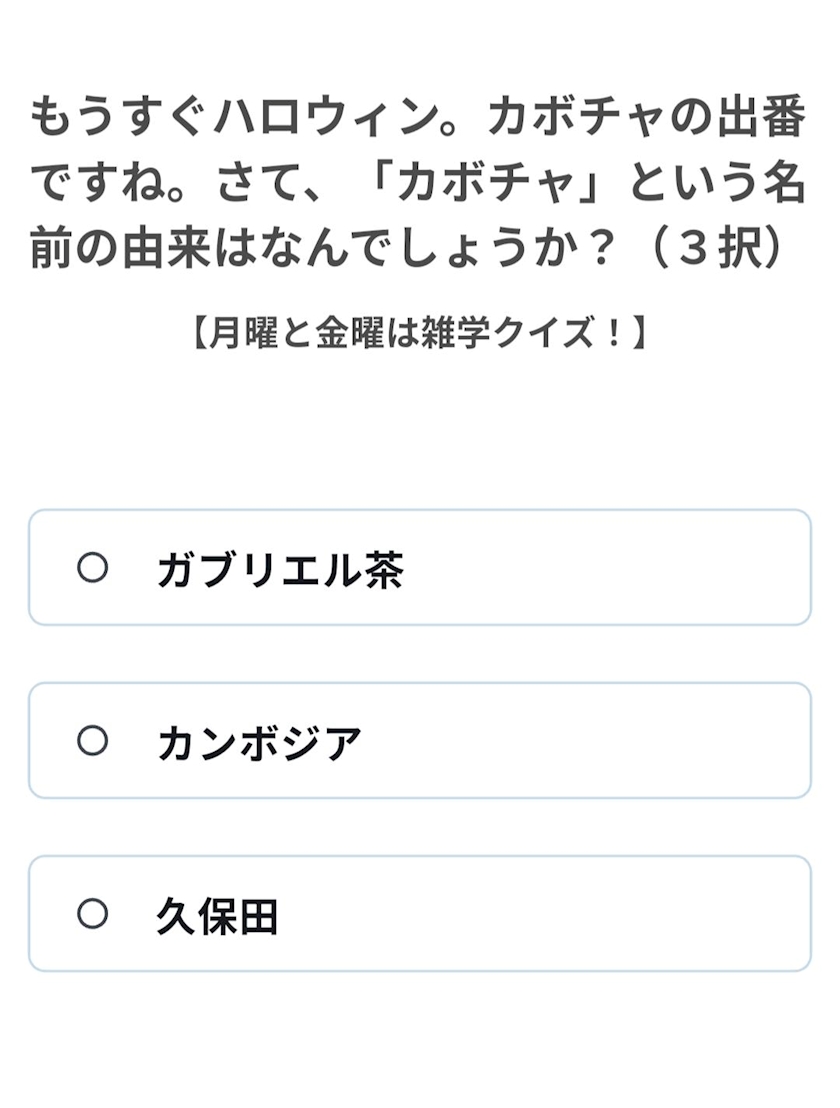Click the カンボジア answer label text

(x=259, y=743)
